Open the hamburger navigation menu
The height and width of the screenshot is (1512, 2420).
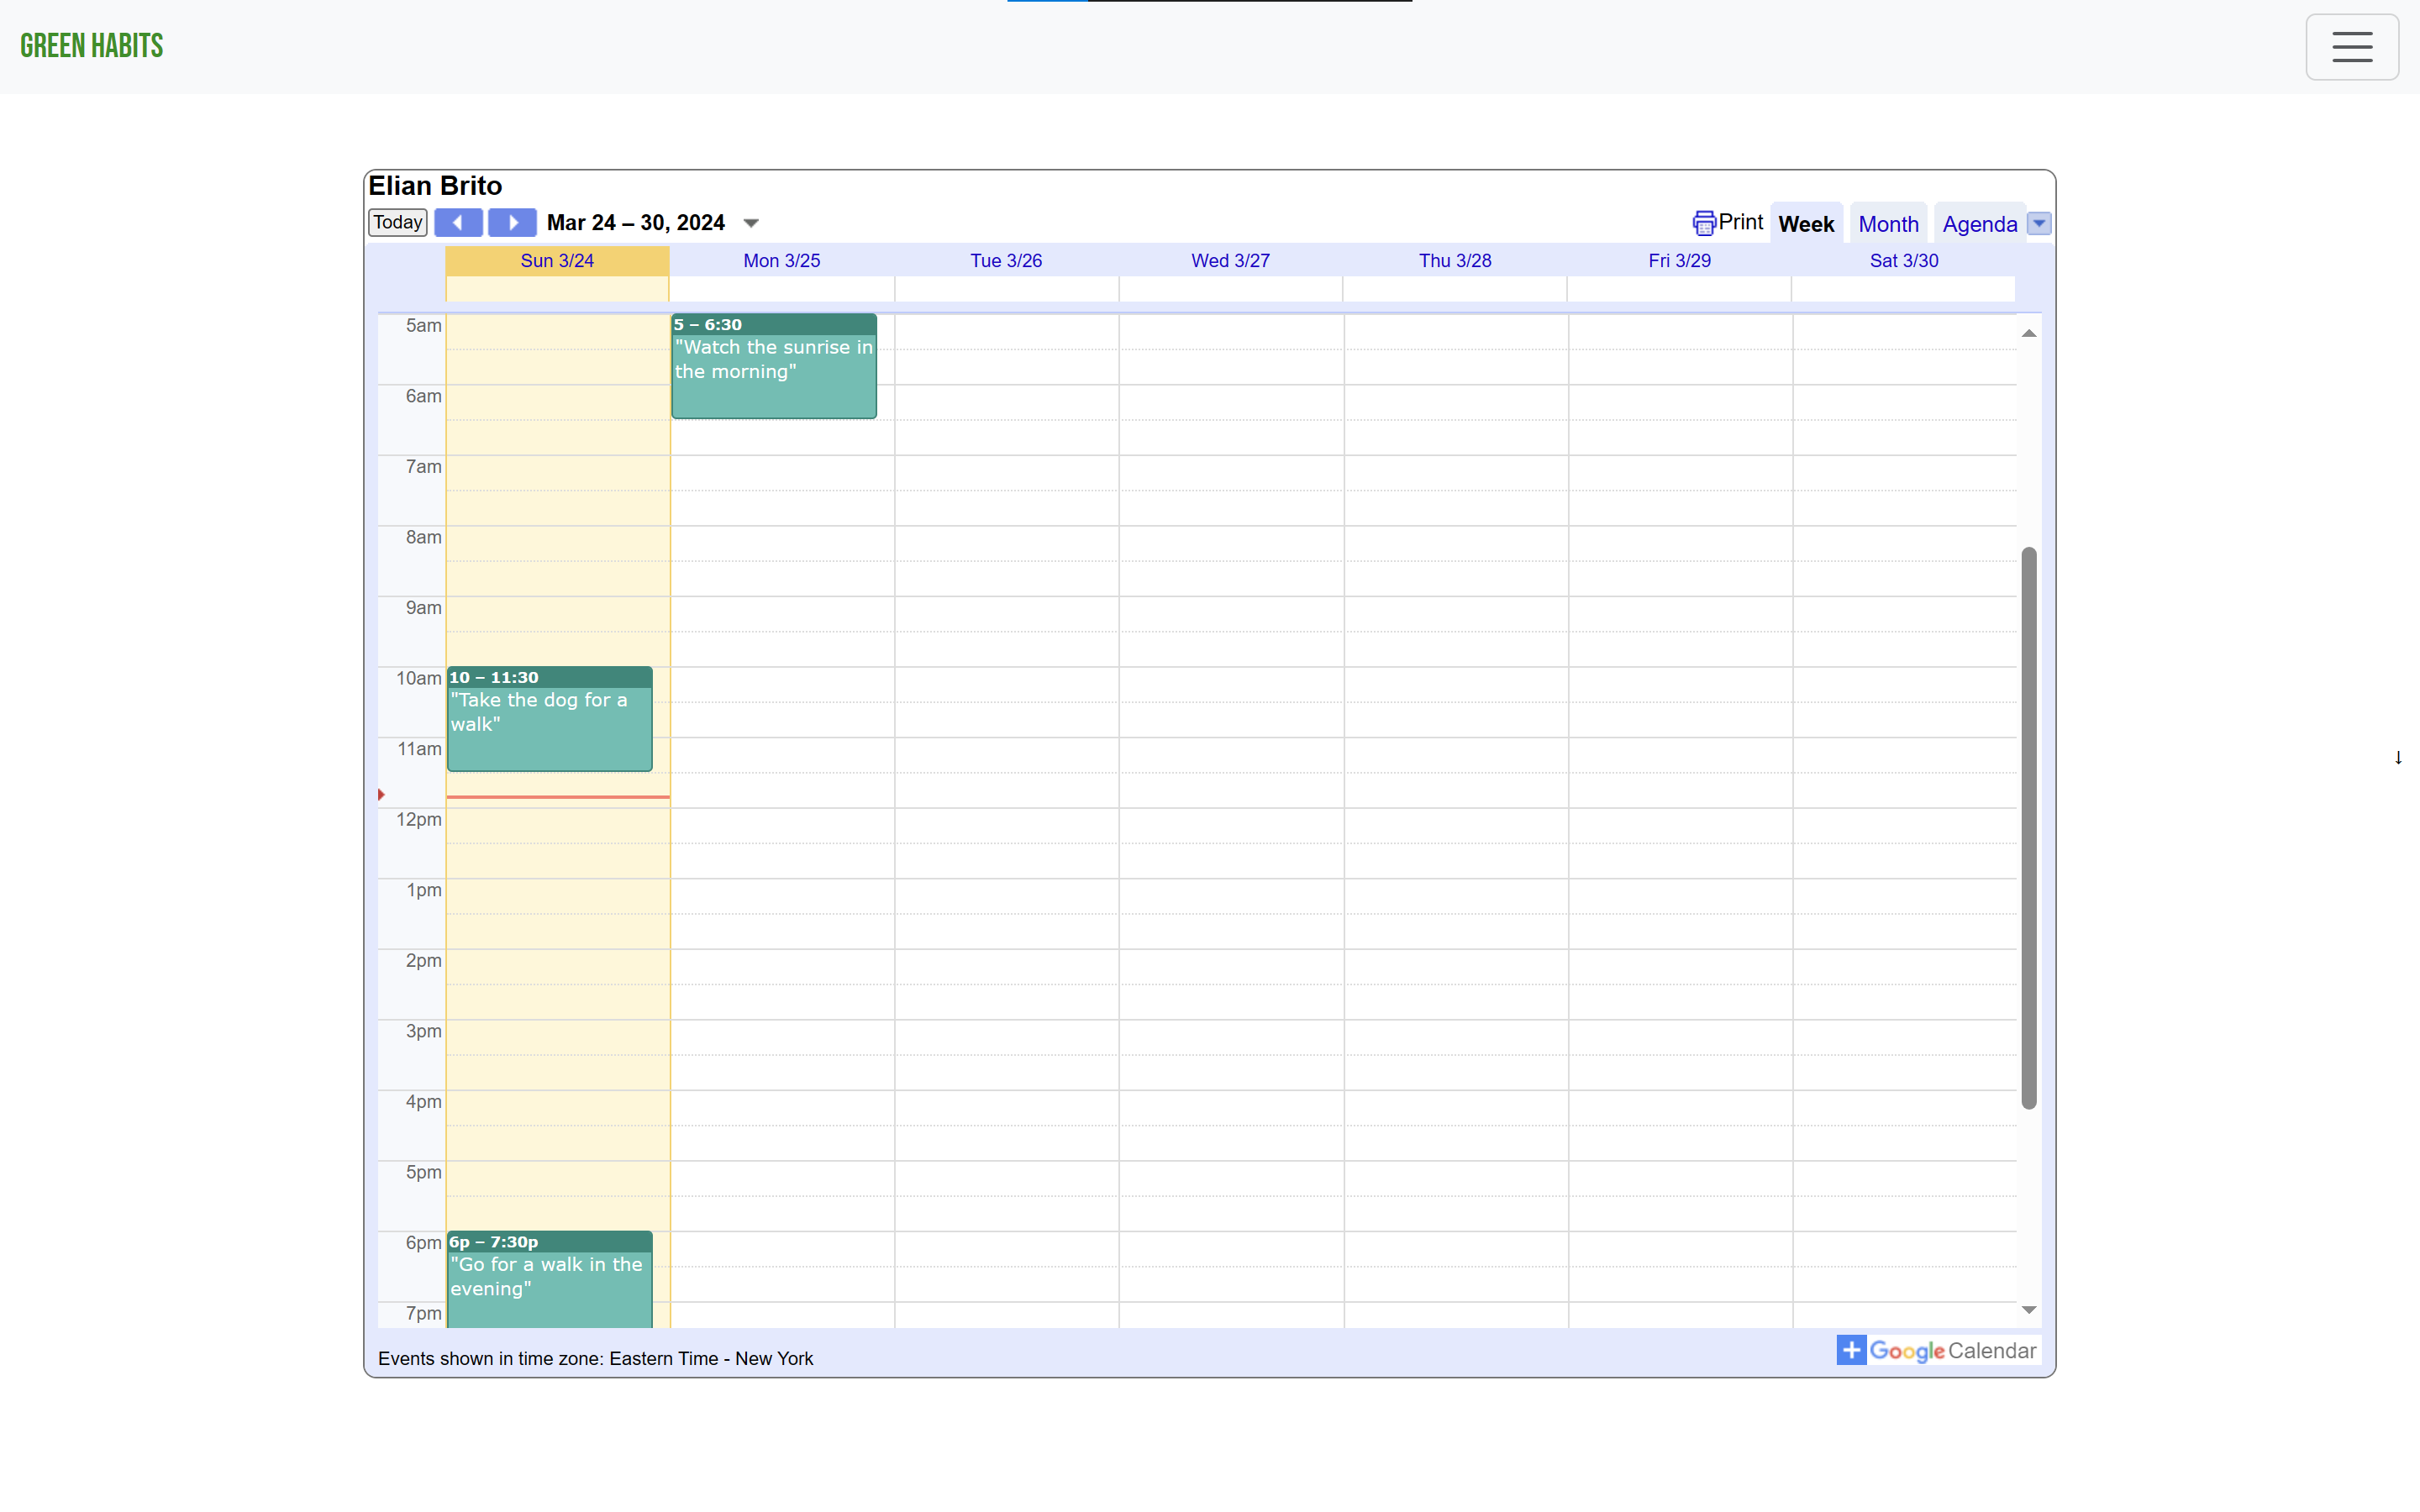tap(2351, 47)
